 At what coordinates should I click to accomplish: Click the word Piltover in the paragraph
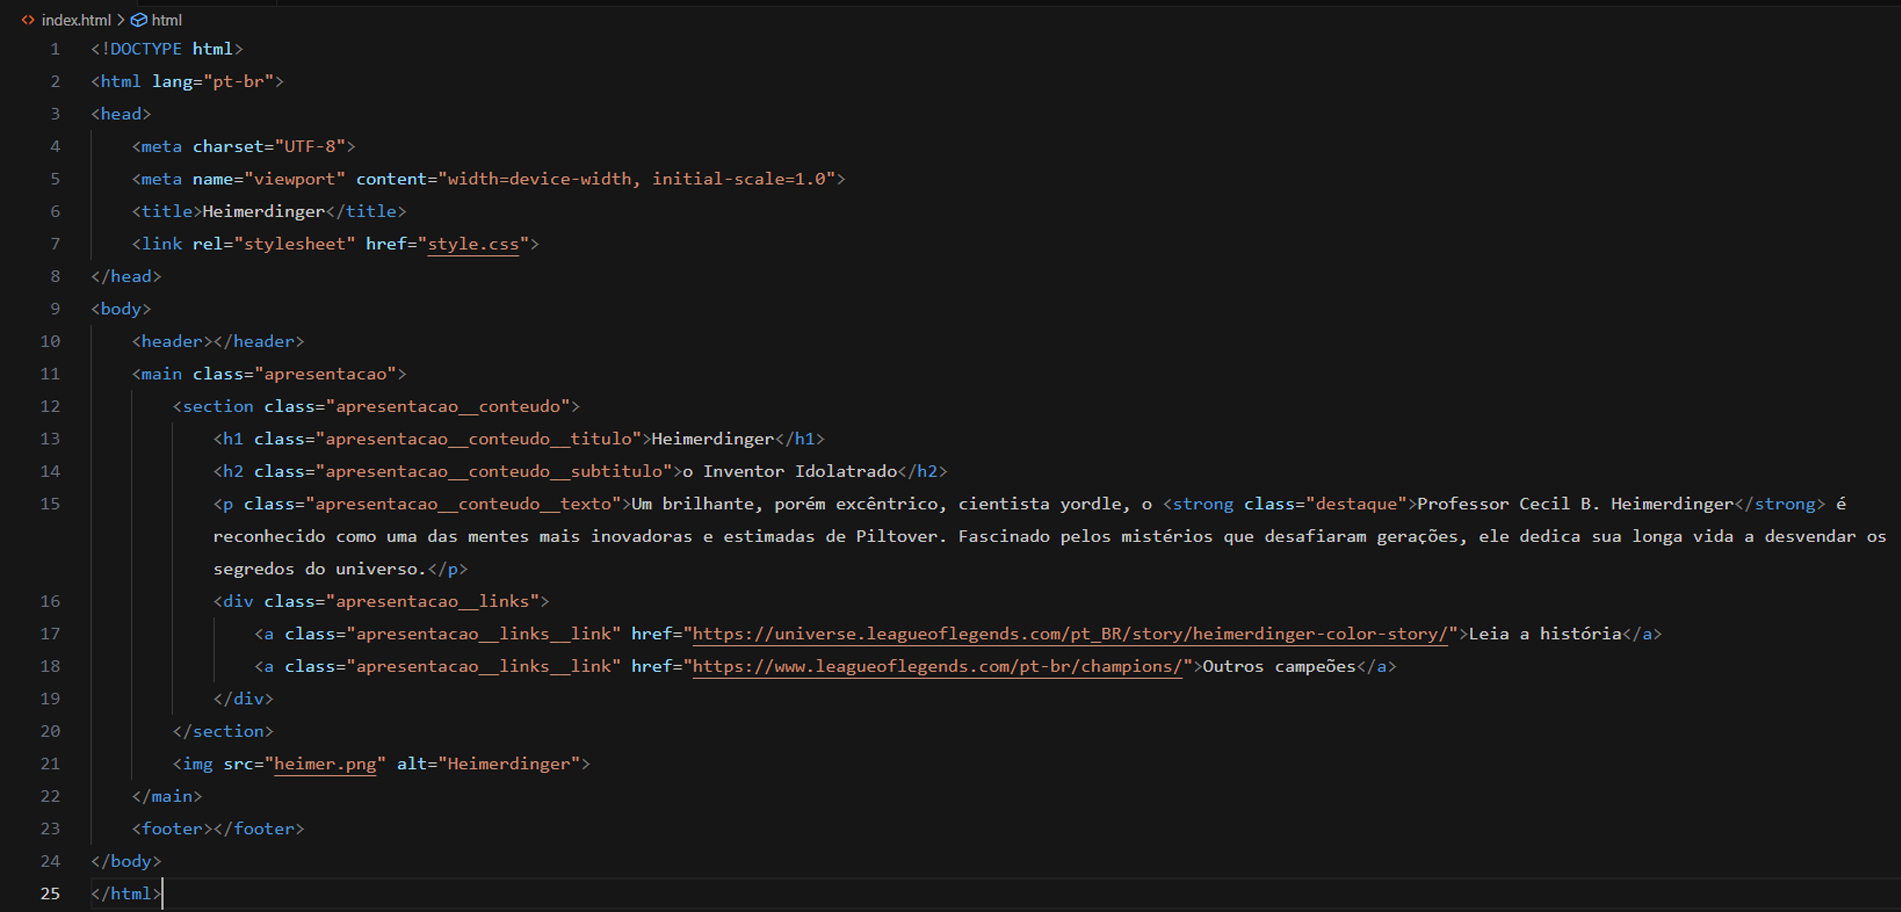(x=897, y=536)
